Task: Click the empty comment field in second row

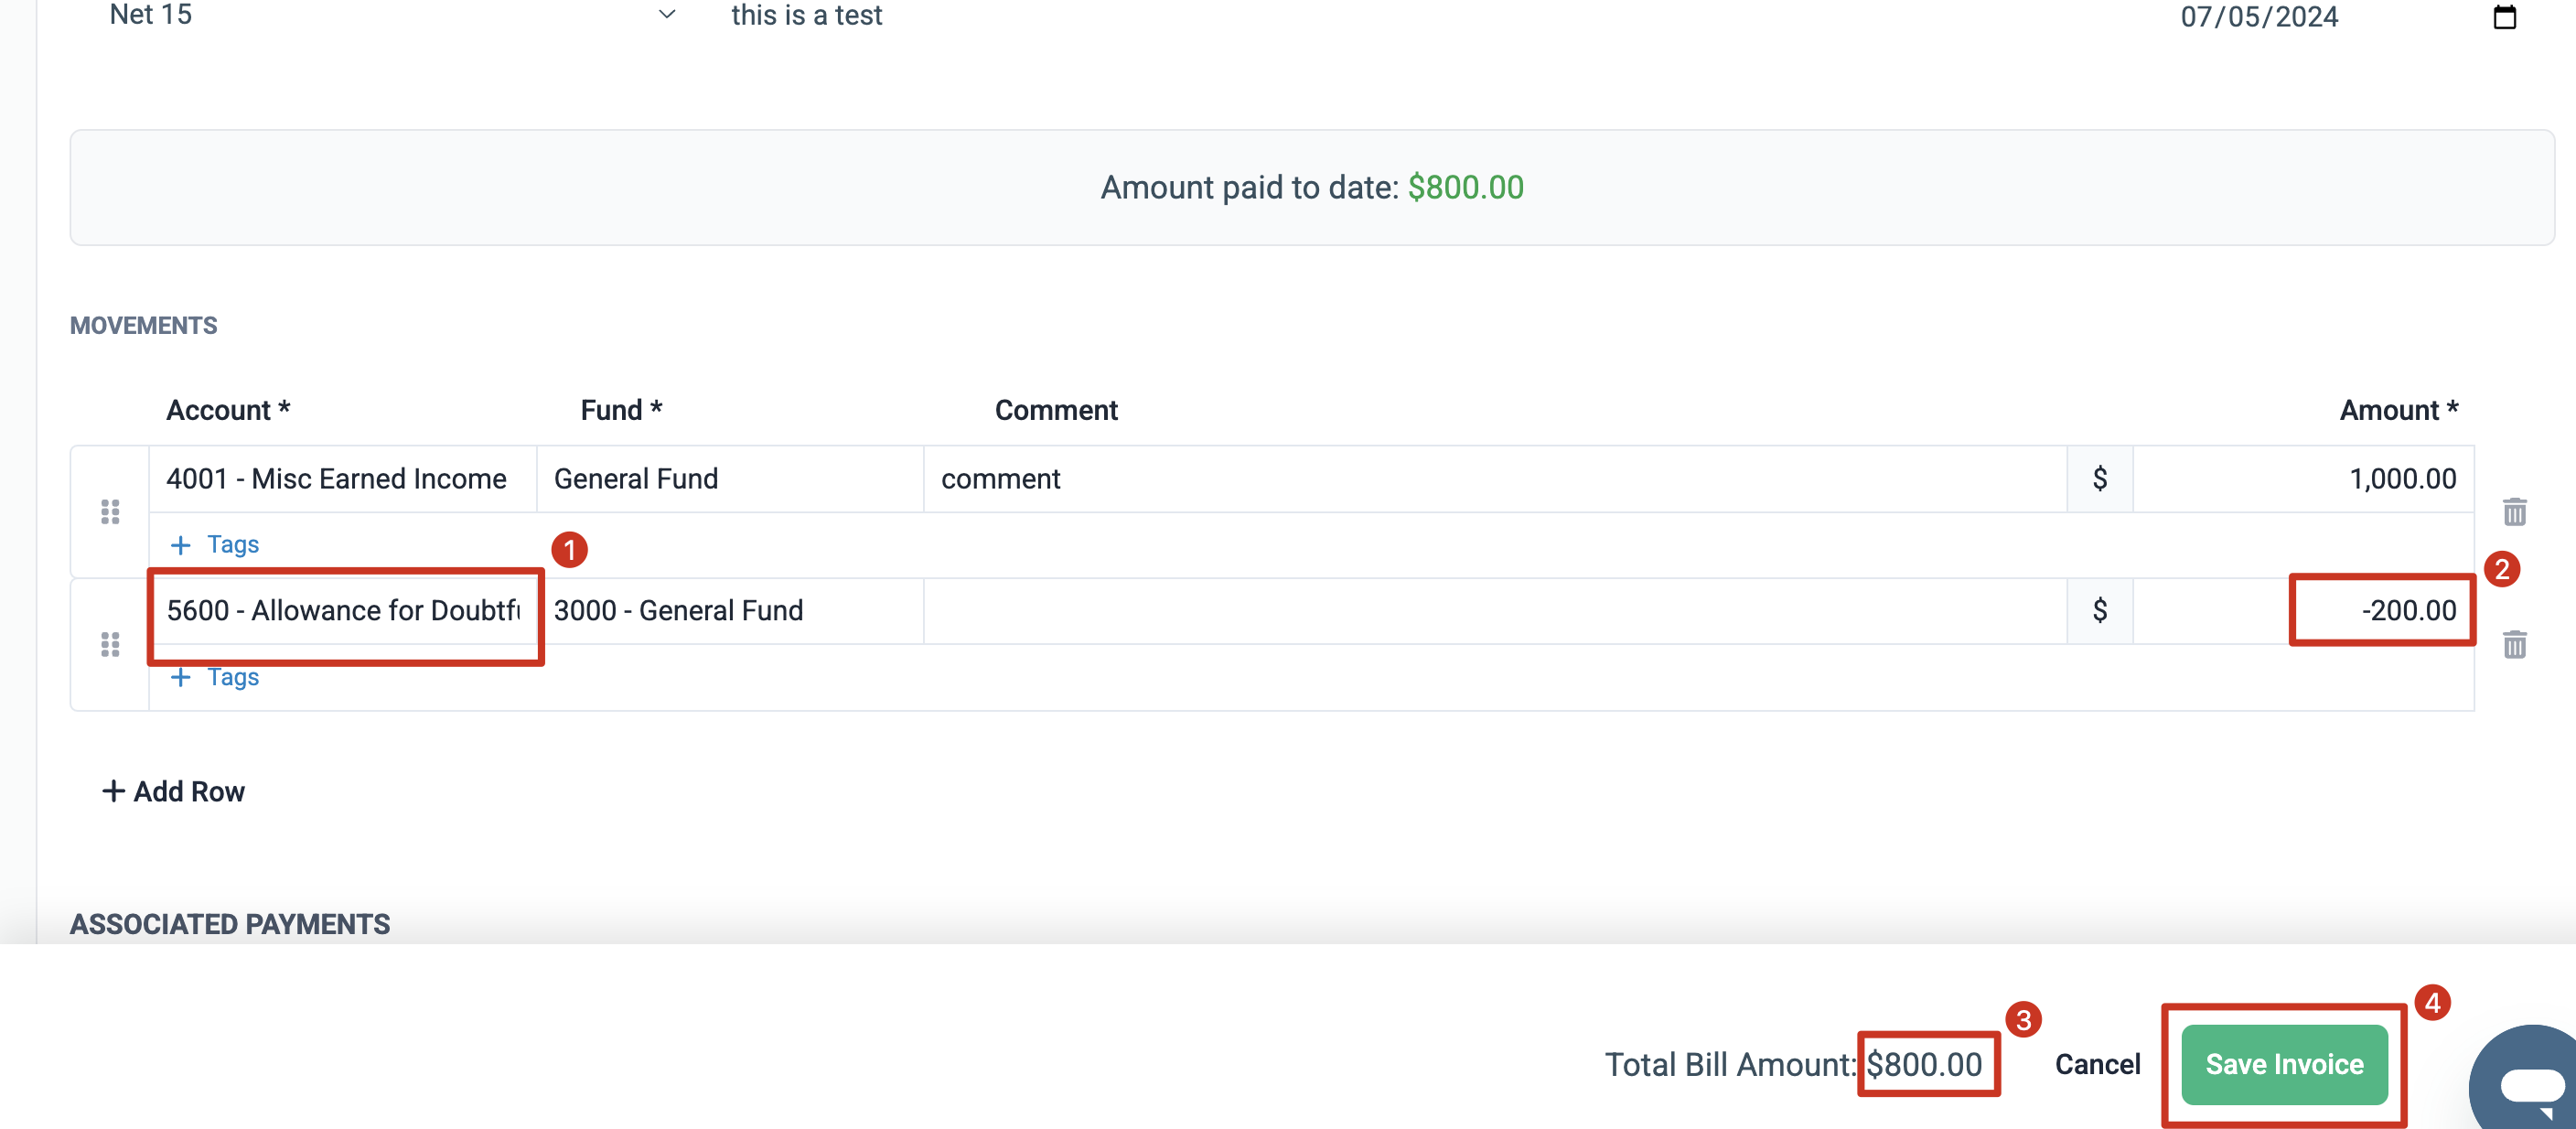Action: point(1495,611)
